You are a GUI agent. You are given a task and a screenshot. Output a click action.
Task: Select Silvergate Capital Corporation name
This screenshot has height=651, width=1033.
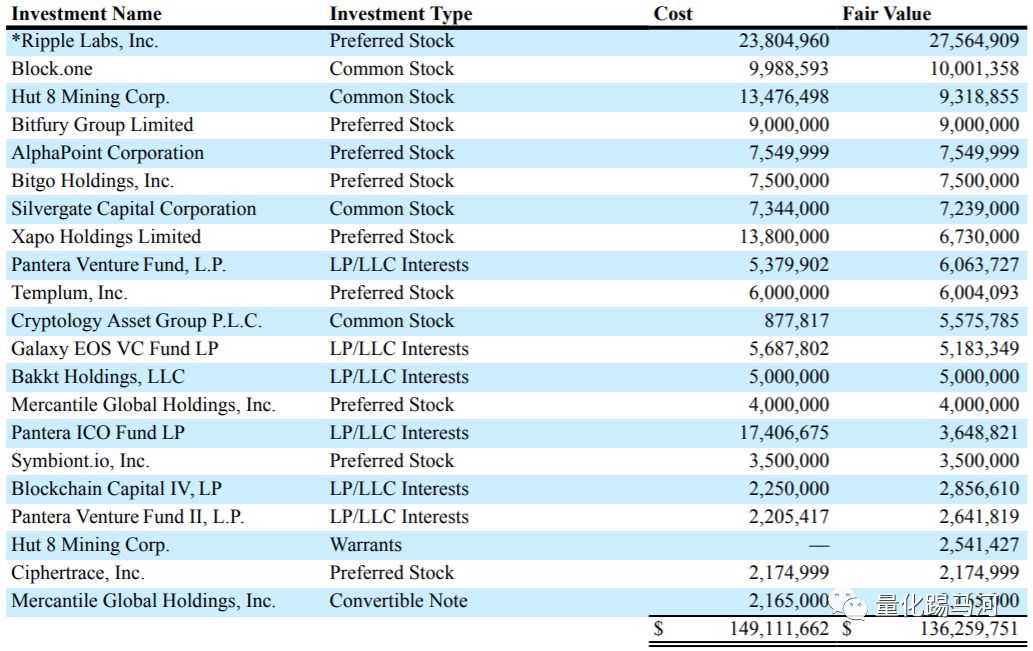[x=134, y=209]
